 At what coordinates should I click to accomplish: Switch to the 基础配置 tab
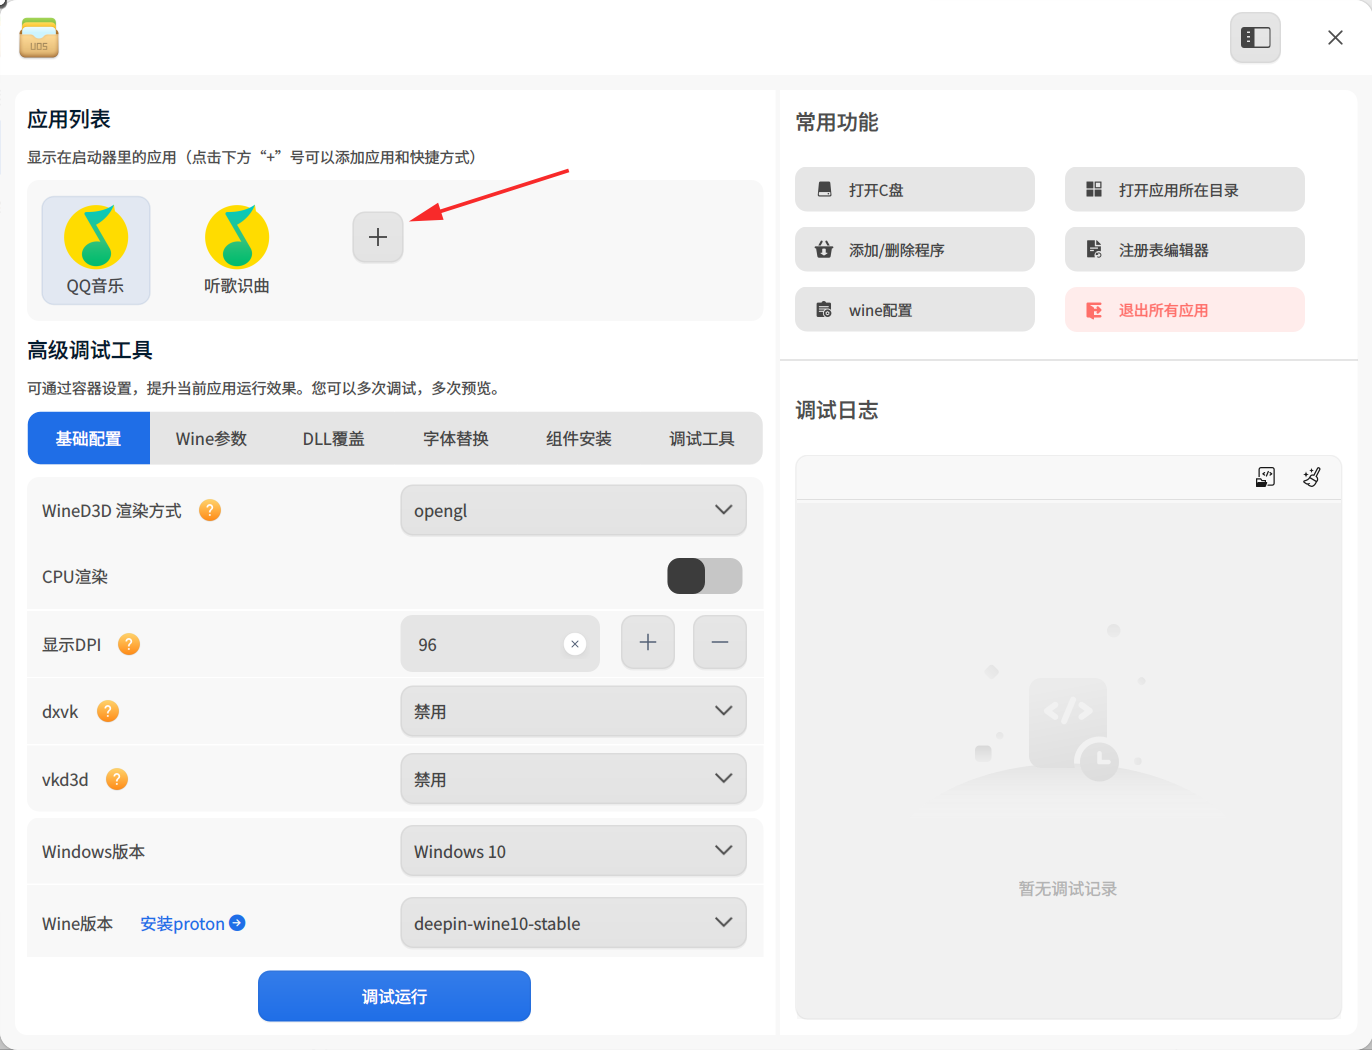click(x=89, y=438)
